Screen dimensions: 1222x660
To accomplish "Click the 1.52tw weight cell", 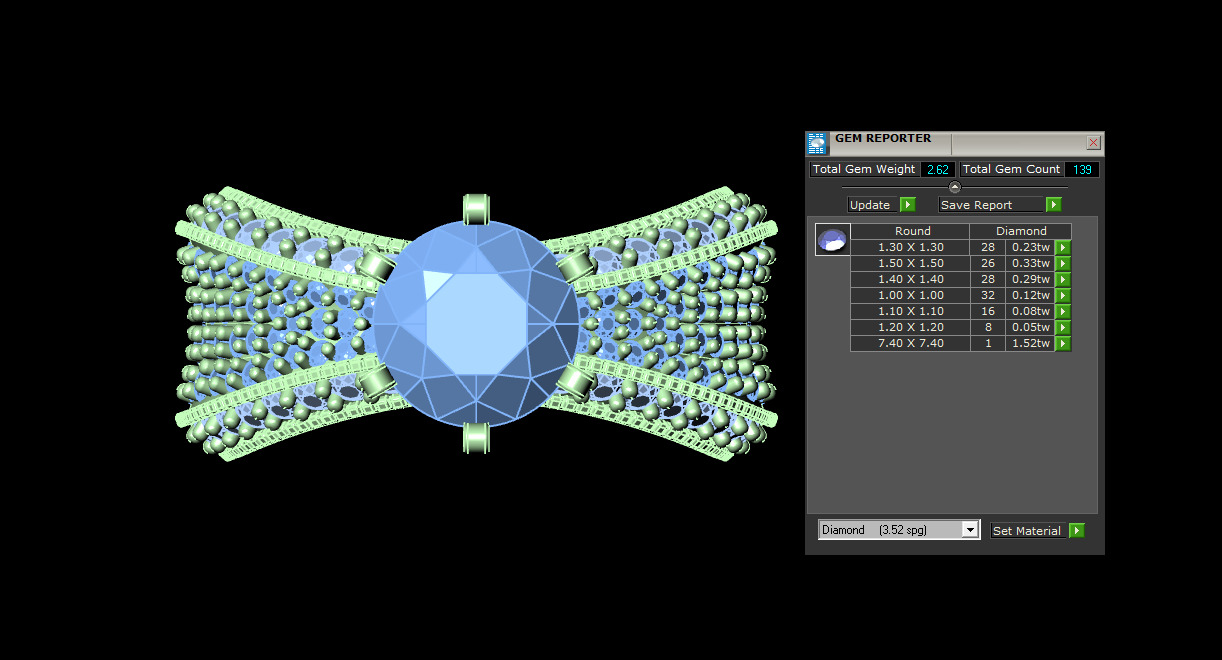I will point(1030,344).
